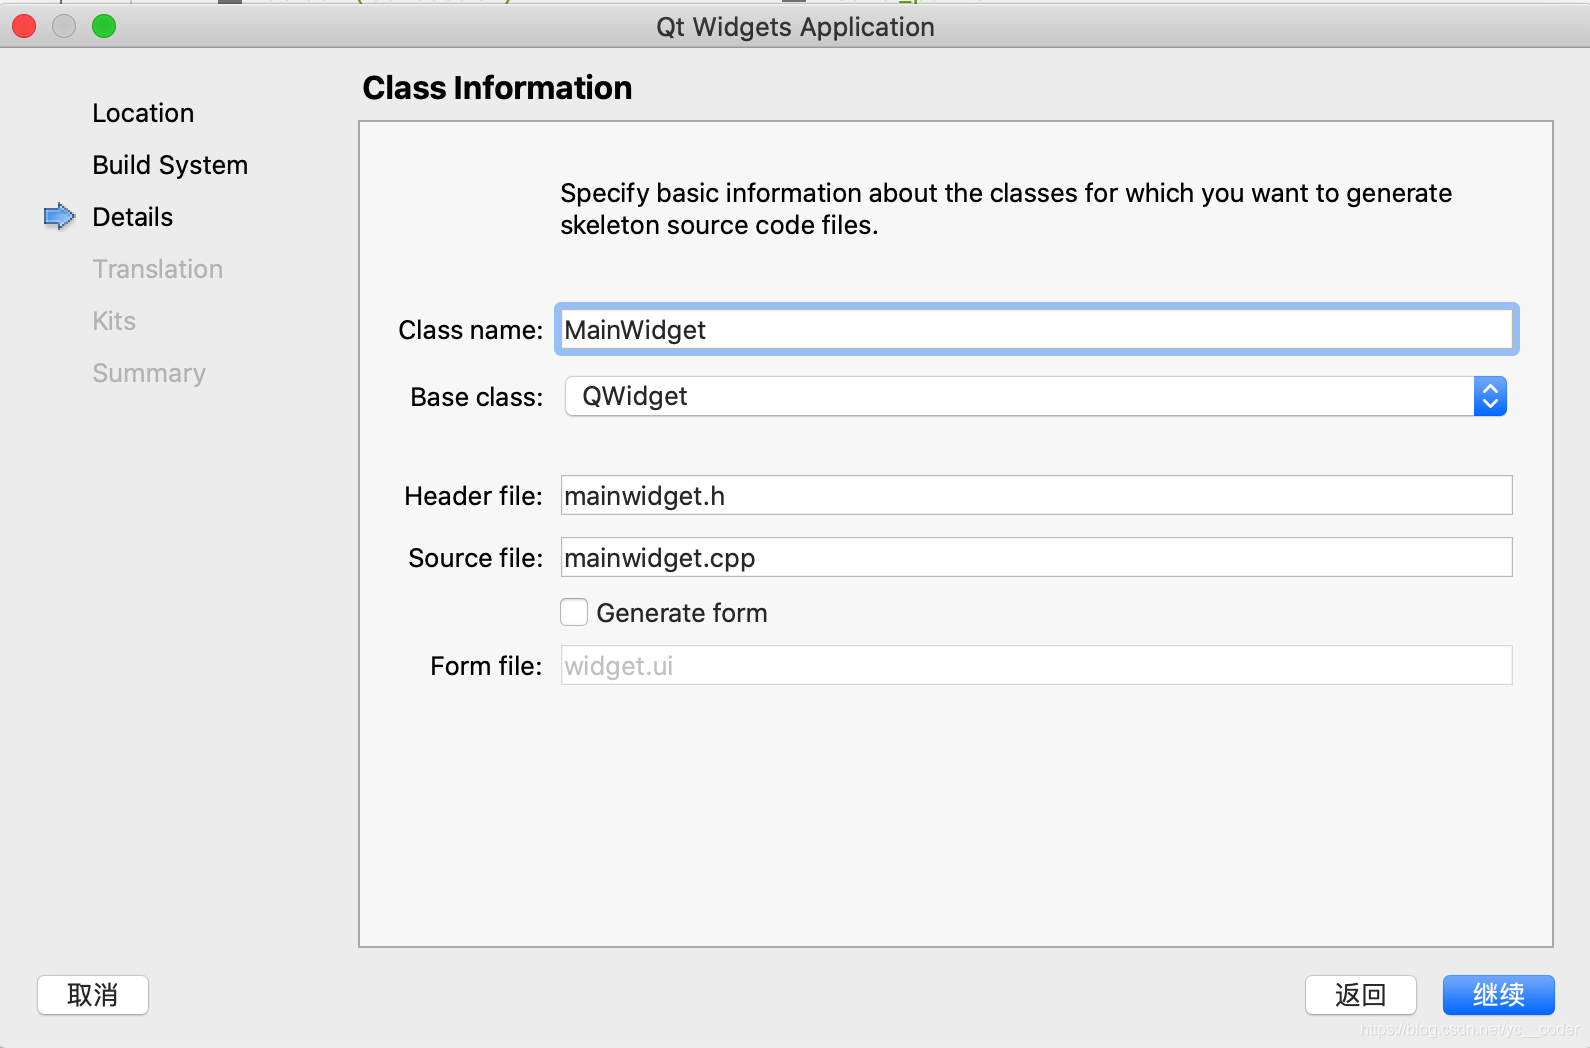Select the Build System wizard step
This screenshot has width=1590, height=1048.
point(170,165)
